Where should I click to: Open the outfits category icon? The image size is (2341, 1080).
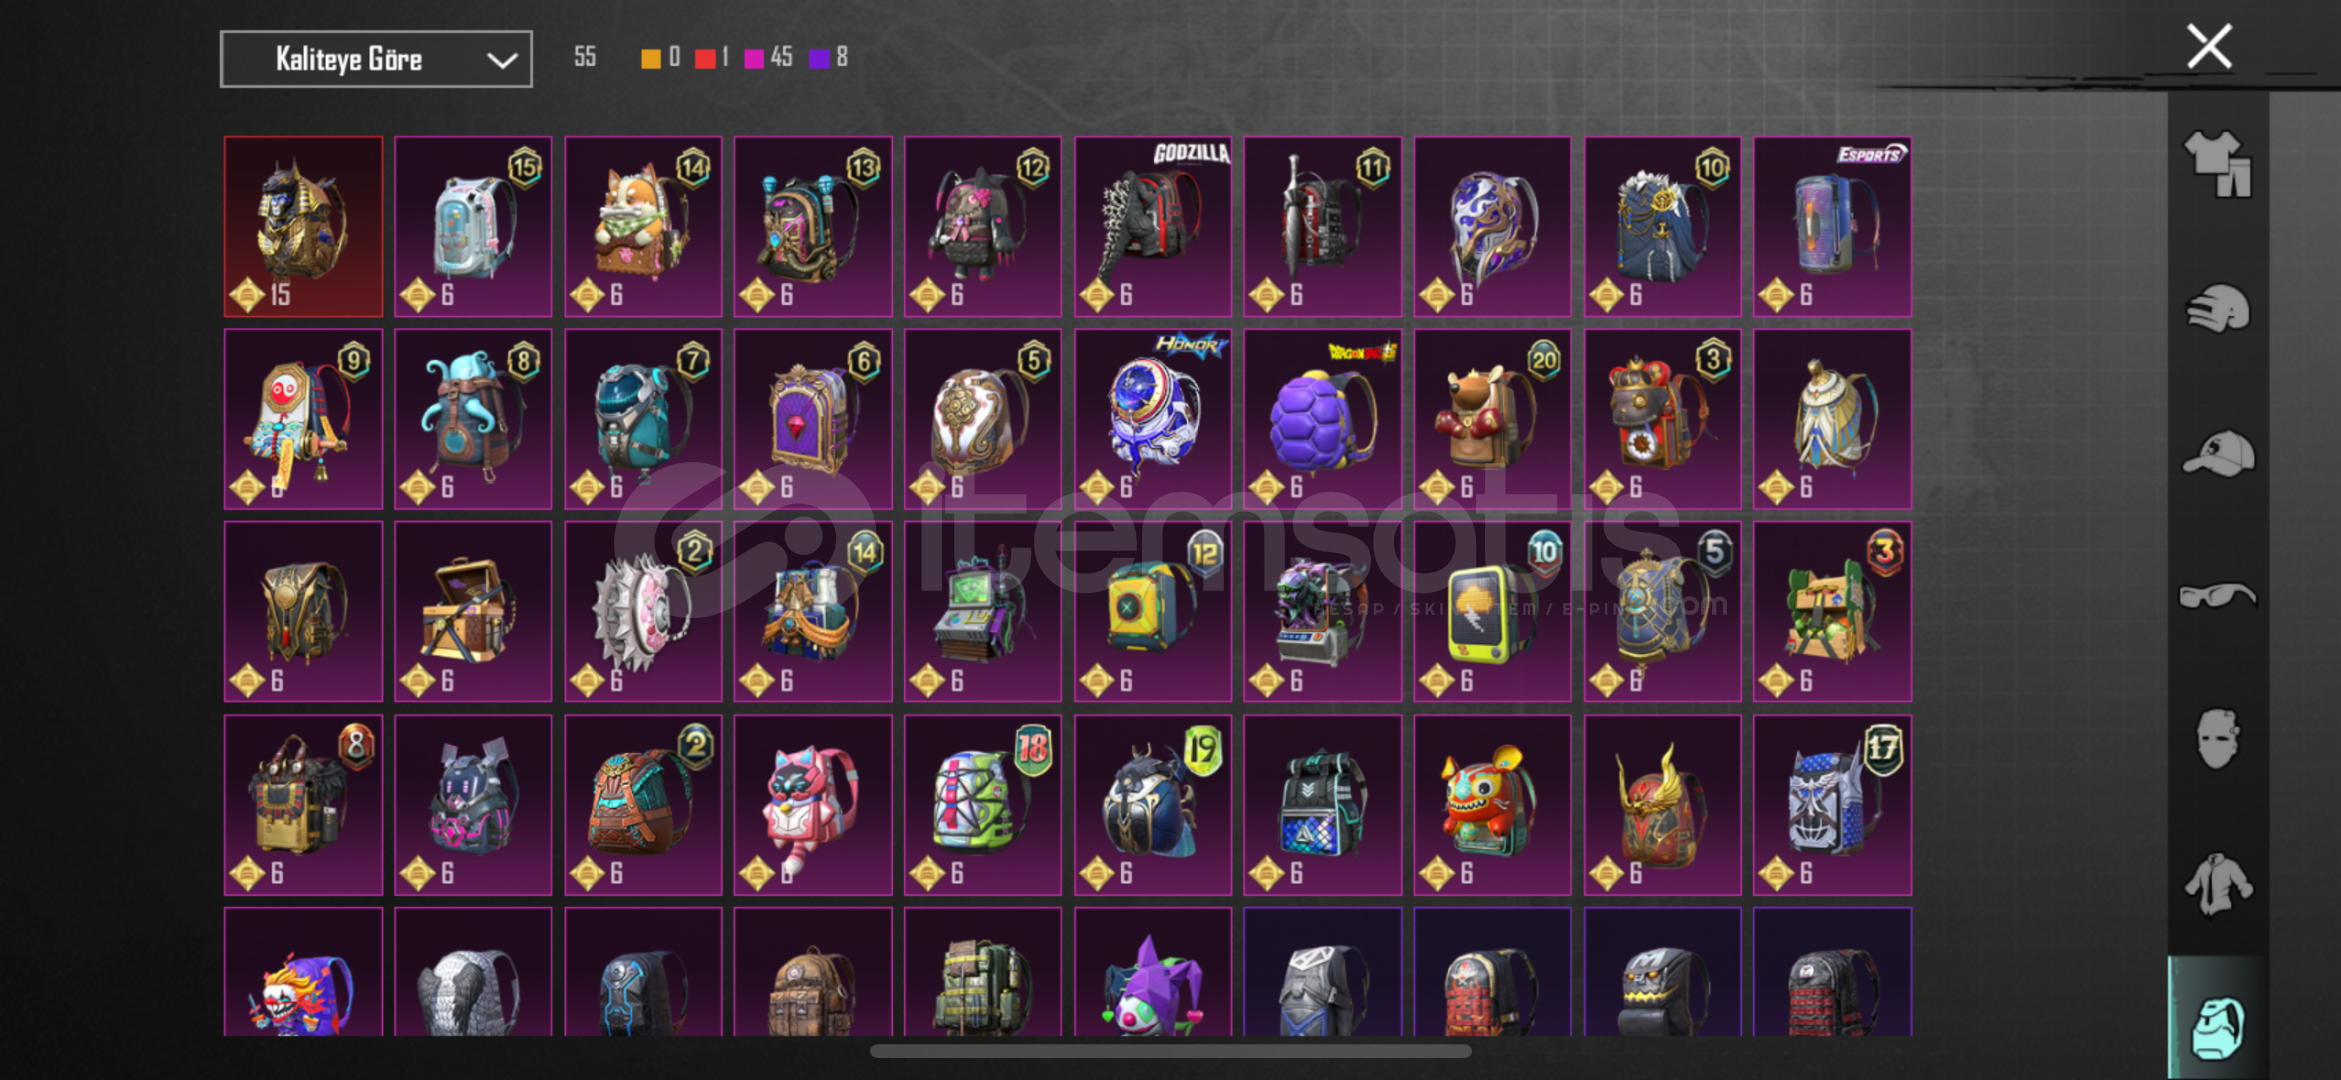coord(2218,164)
